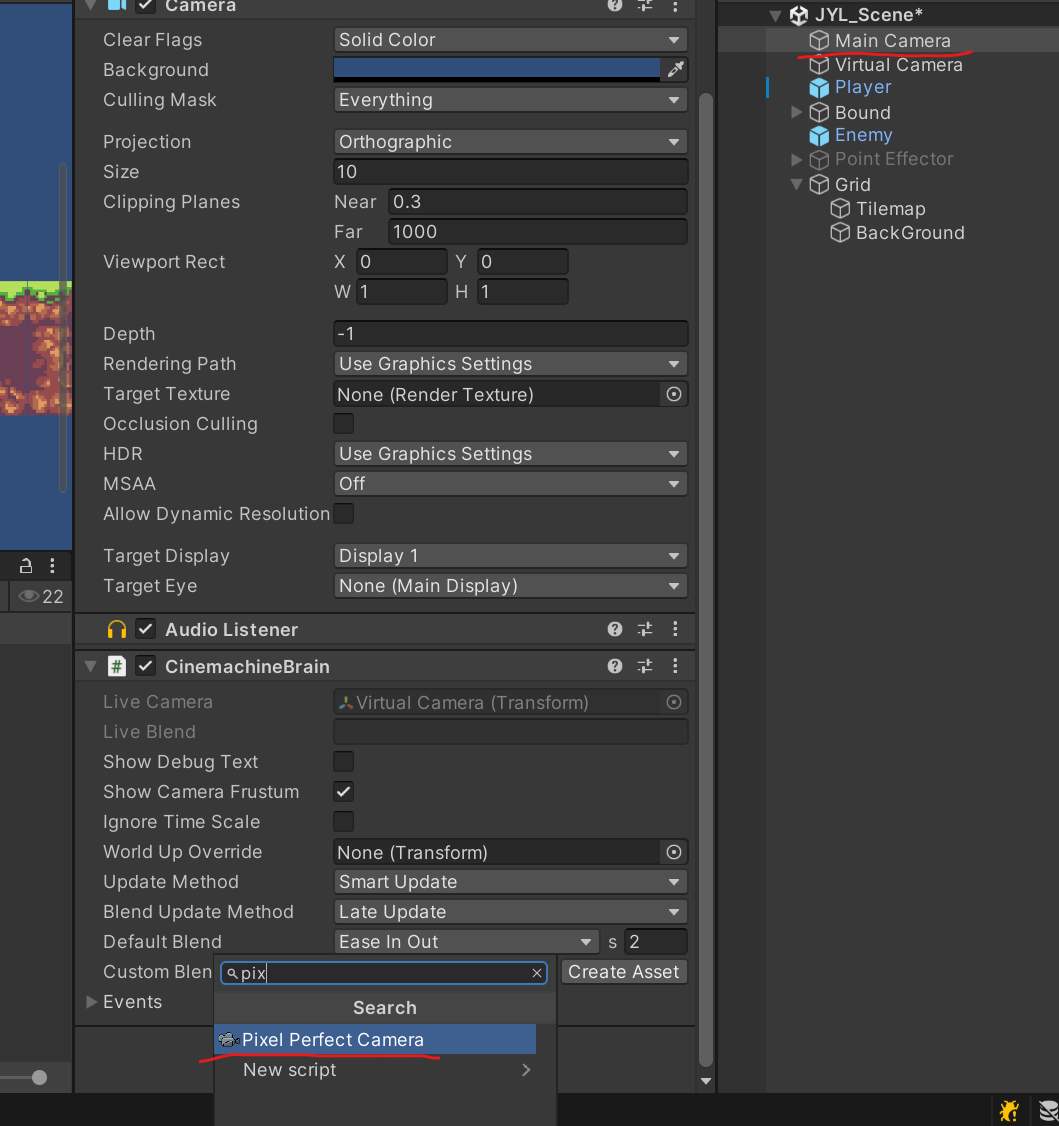
Task: Enable Show Debug Text checkbox
Action: point(343,762)
